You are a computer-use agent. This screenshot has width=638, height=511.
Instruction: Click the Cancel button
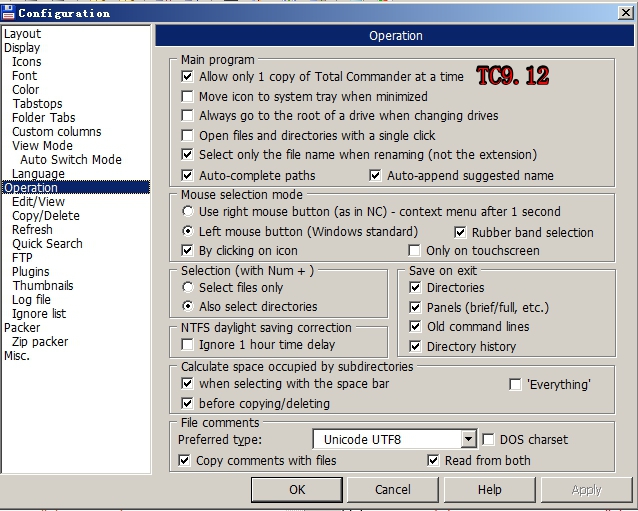(393, 489)
